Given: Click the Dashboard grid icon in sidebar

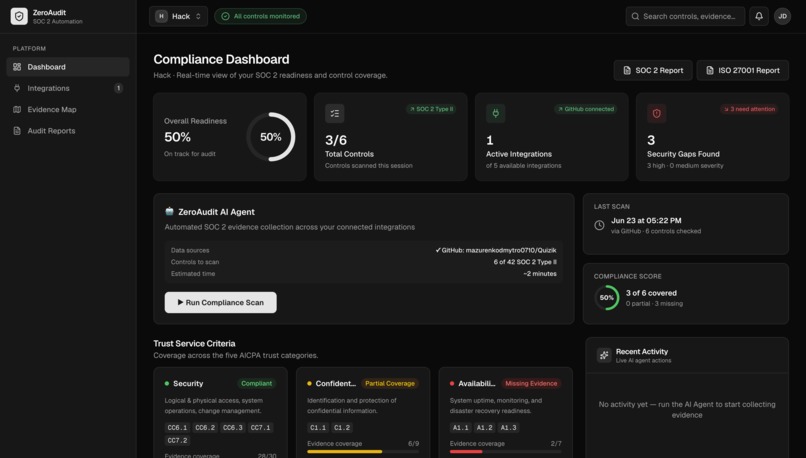Looking at the screenshot, I should click(17, 67).
